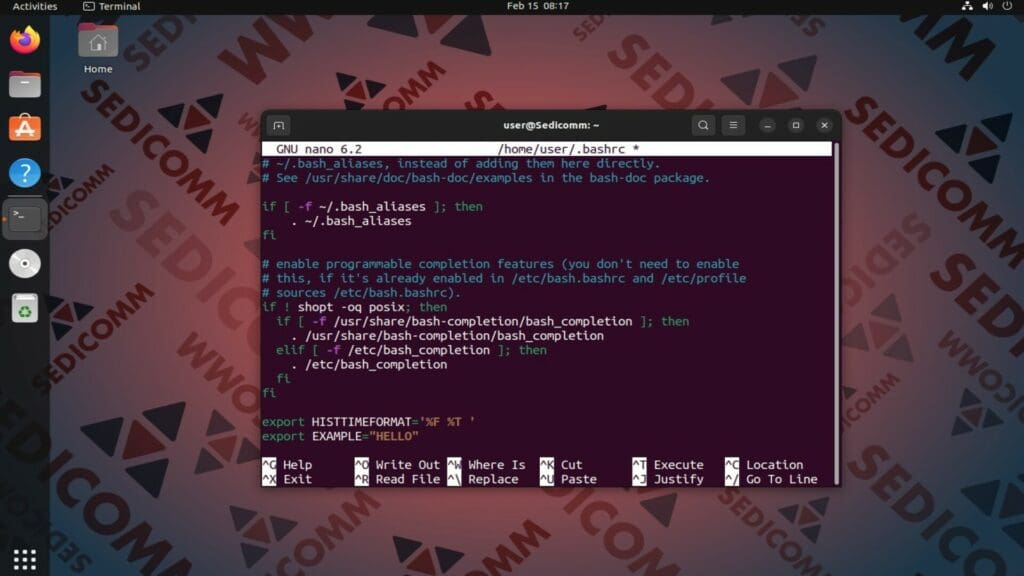
Task: Click the terminal title user@Sedicomm: ~
Action: [x=551, y=125]
